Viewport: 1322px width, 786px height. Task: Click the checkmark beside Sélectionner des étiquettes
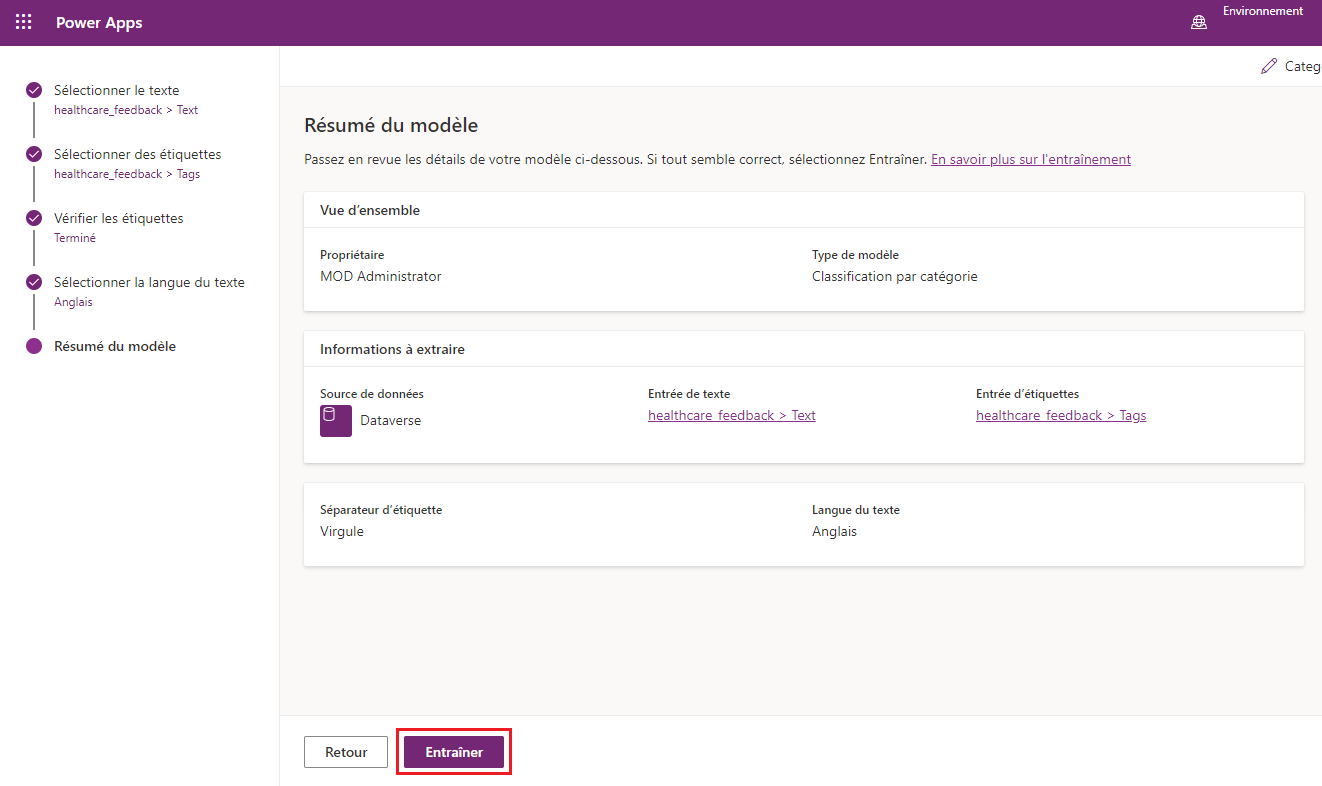coord(34,154)
